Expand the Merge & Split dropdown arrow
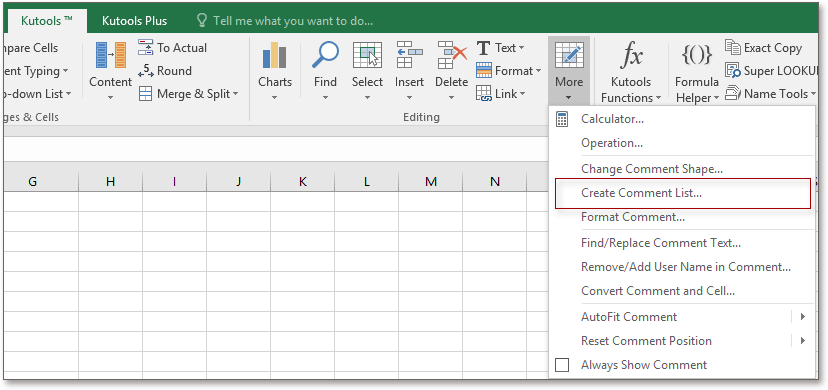The image size is (828, 390). tap(236, 94)
